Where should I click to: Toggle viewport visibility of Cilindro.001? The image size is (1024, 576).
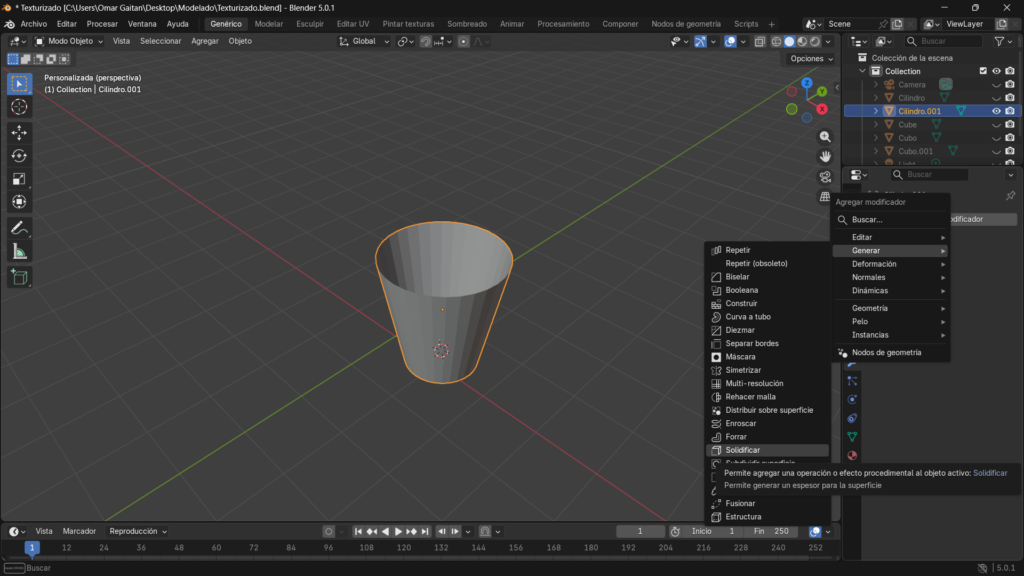[x=994, y=111]
